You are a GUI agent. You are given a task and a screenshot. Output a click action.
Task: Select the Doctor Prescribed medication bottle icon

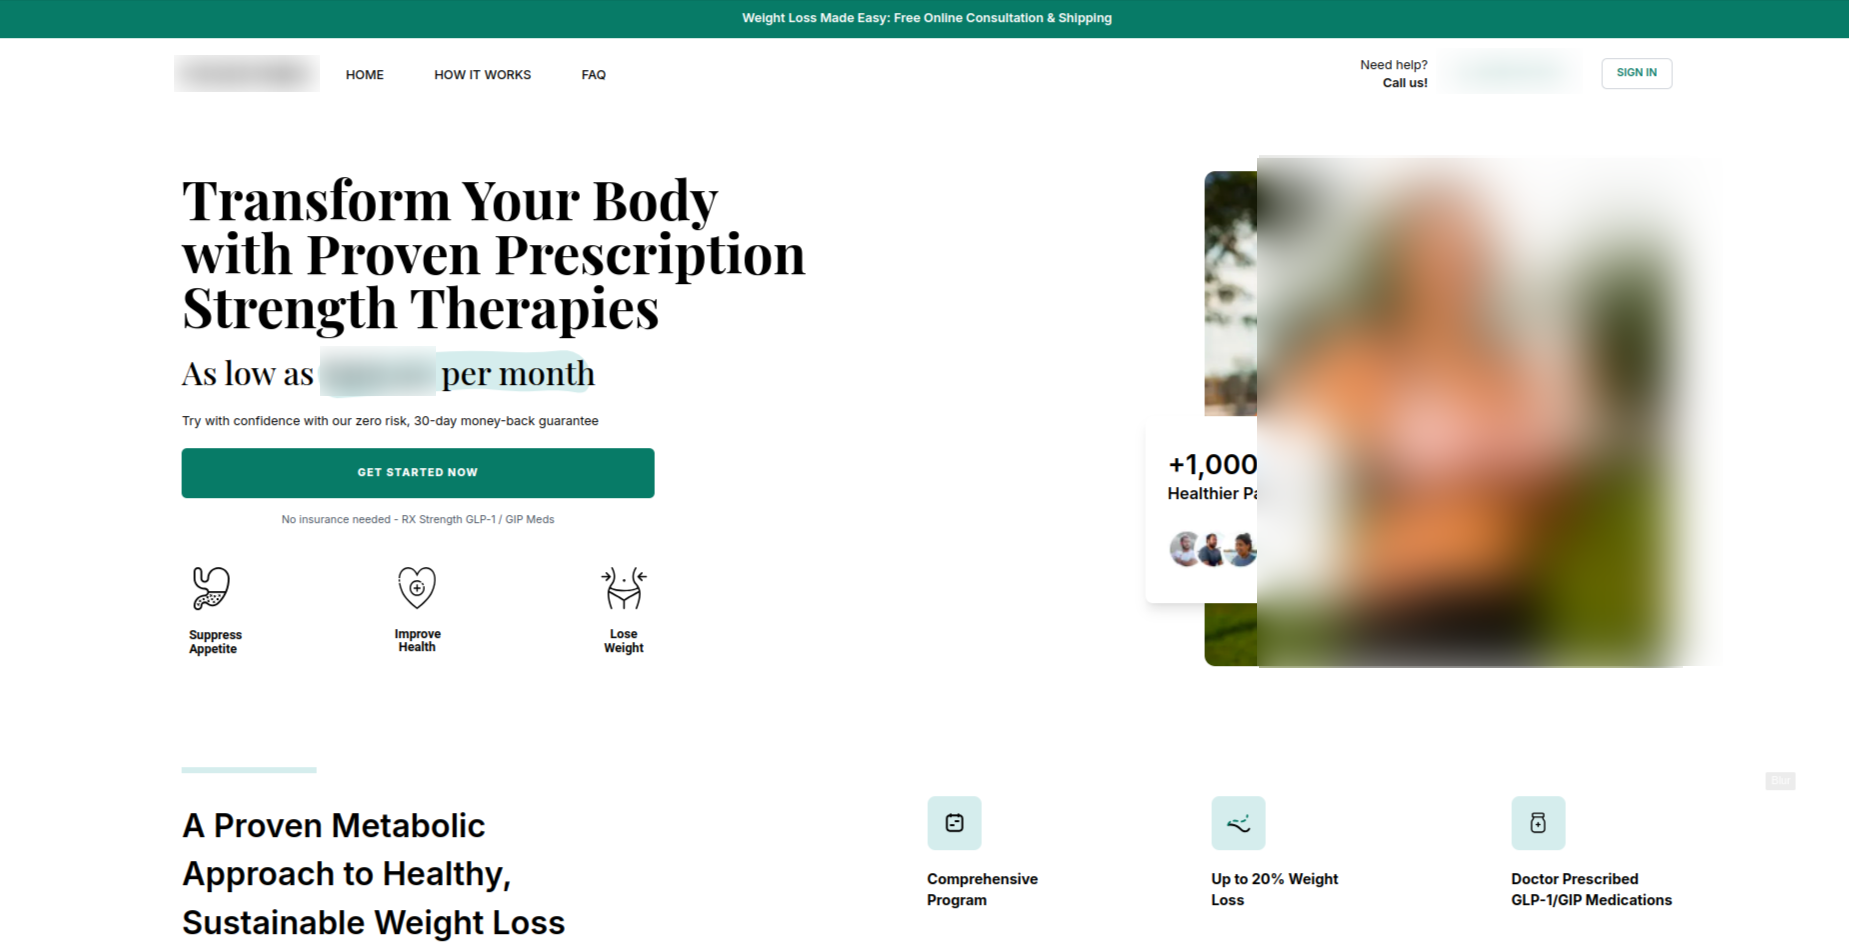1538,823
